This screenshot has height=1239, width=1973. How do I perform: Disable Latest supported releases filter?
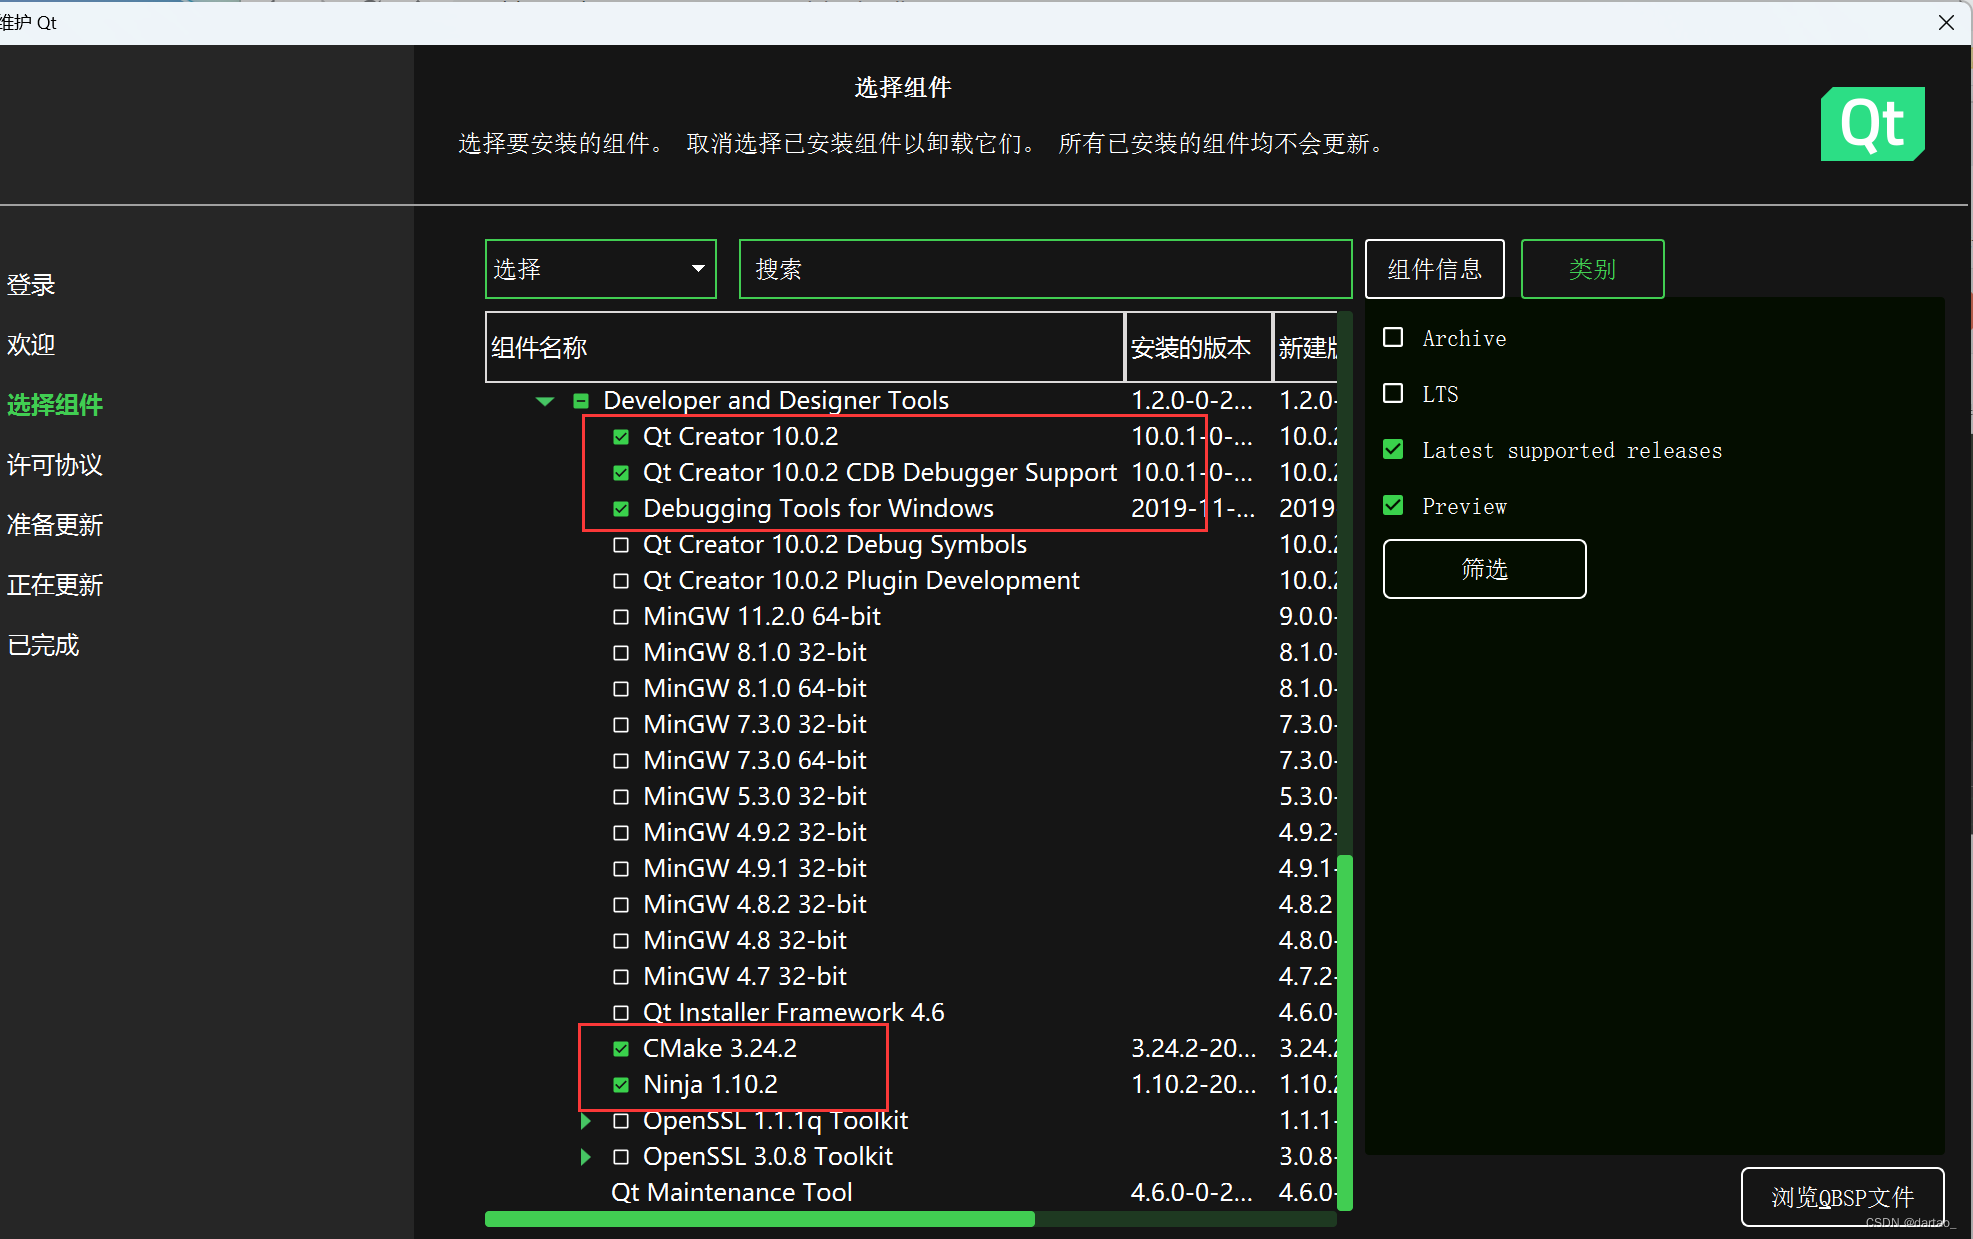pyautogui.click(x=1393, y=450)
